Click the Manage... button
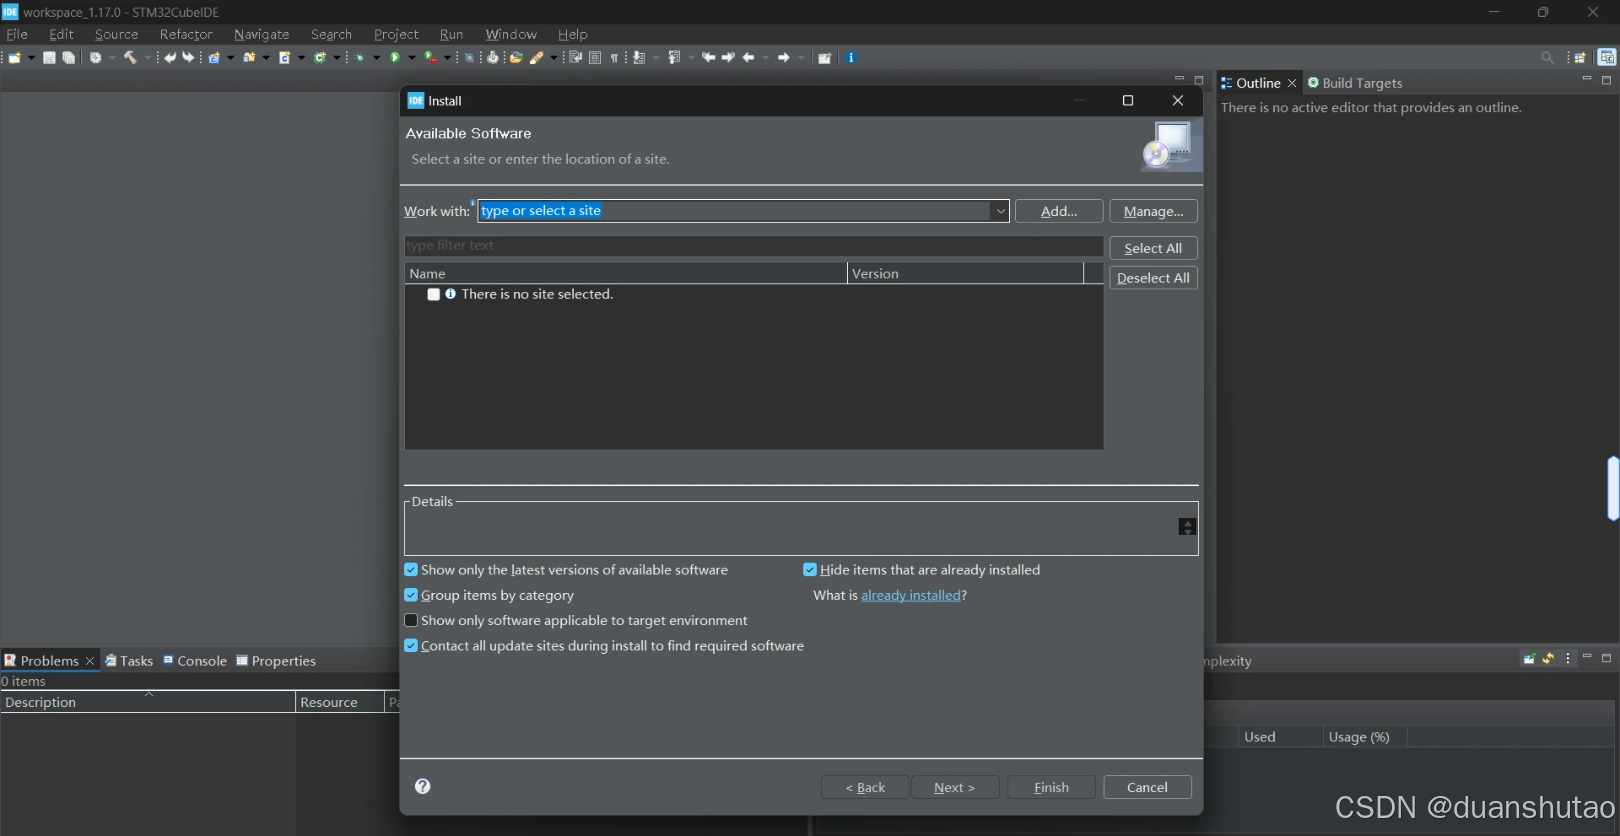The image size is (1620, 836). pos(1153,211)
